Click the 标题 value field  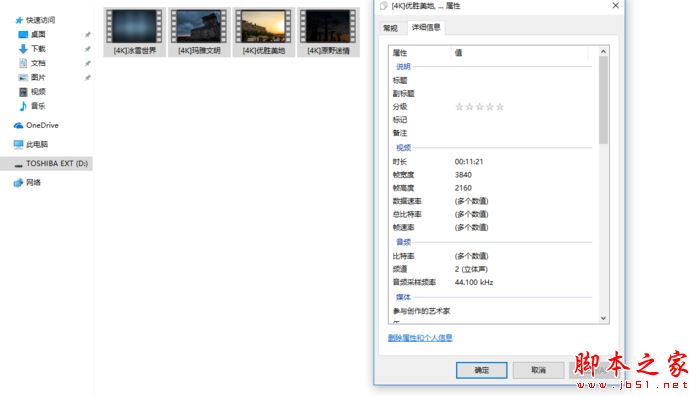click(522, 80)
